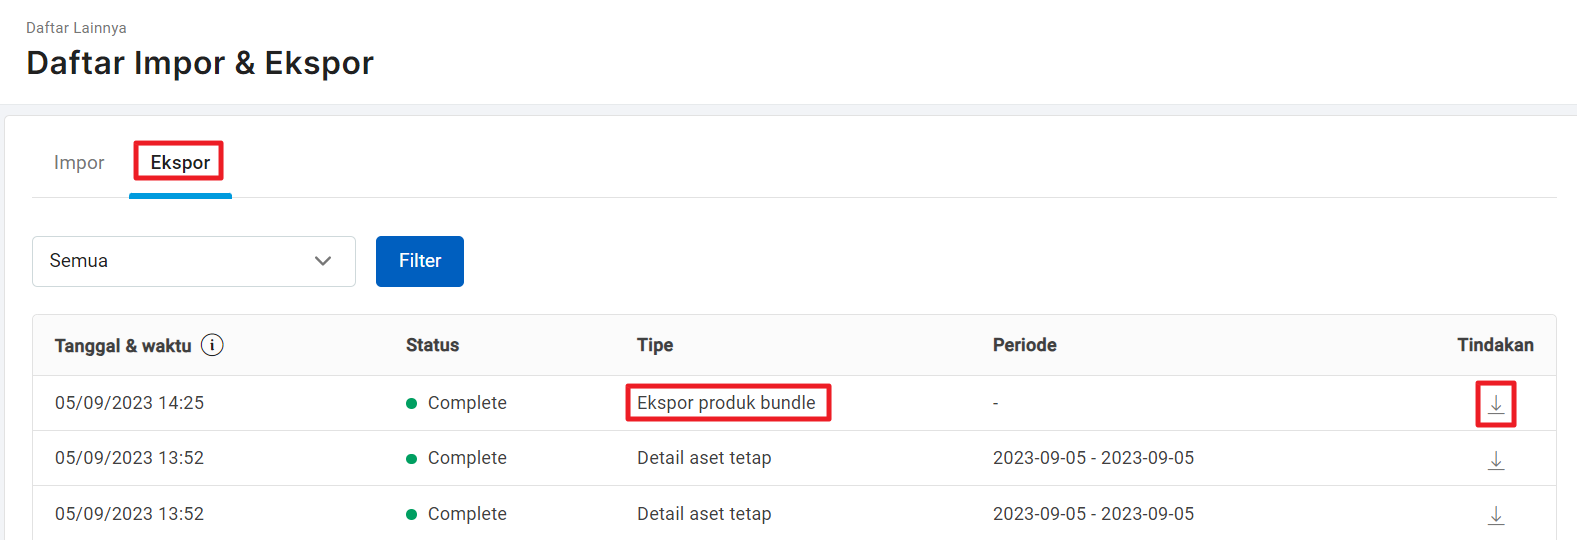Click the Daftar Impor & Ekspor page title
The width and height of the screenshot is (1577, 540).
(200, 63)
